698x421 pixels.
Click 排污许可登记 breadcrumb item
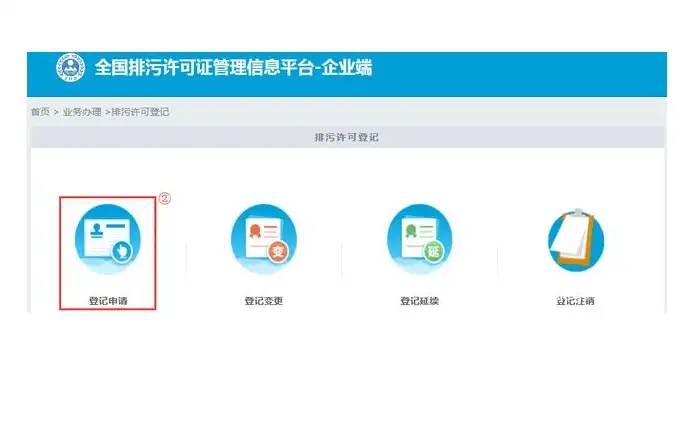click(x=140, y=112)
